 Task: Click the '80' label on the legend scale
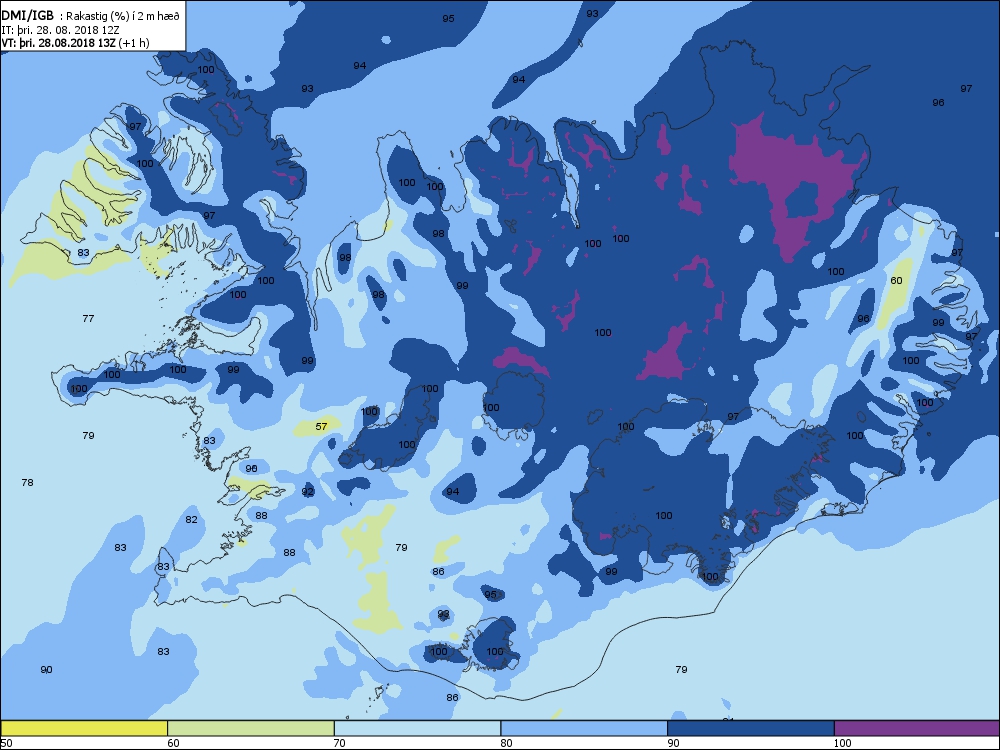506,742
